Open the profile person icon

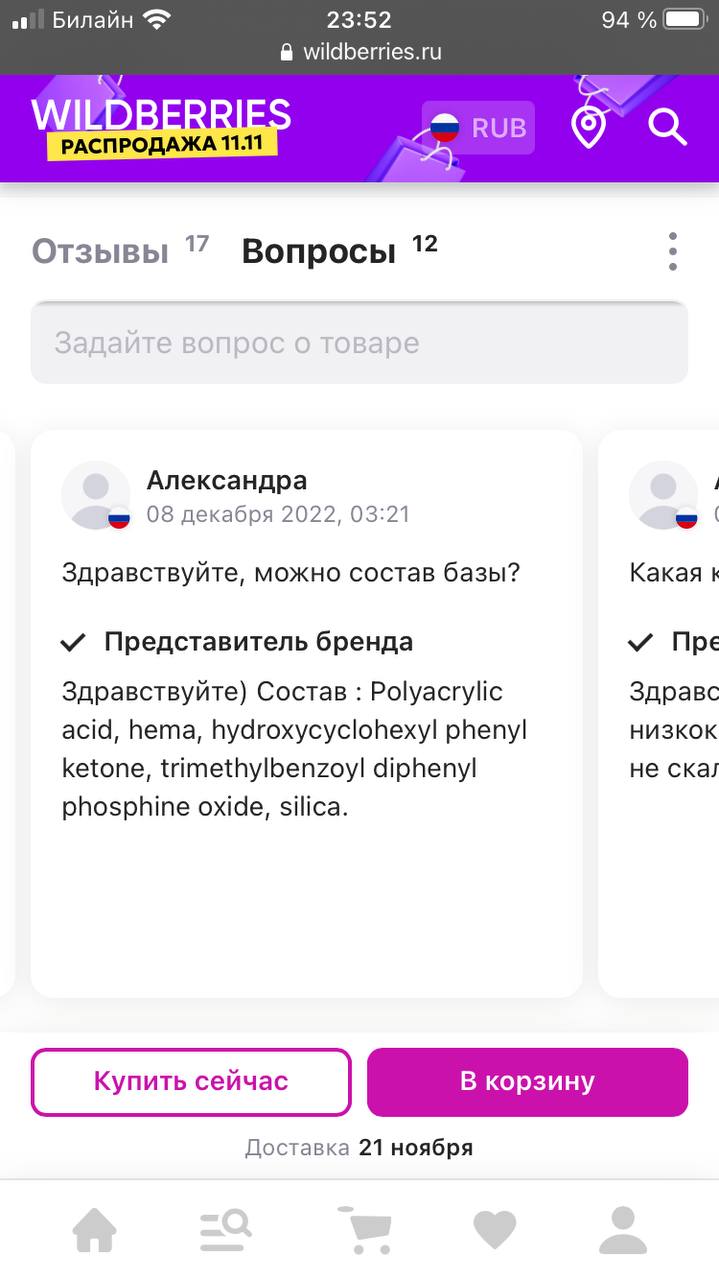(x=623, y=1230)
